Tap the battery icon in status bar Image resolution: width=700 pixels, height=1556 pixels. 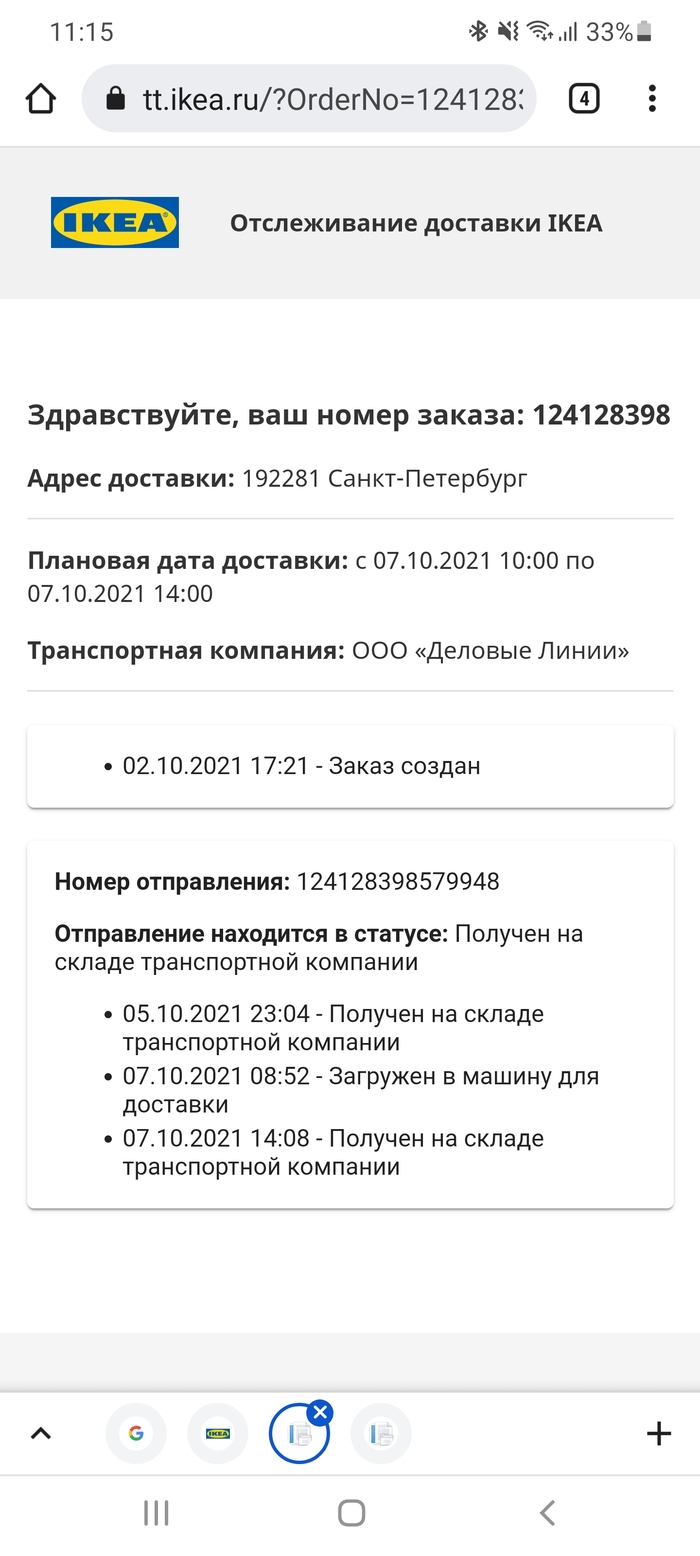click(x=645, y=32)
